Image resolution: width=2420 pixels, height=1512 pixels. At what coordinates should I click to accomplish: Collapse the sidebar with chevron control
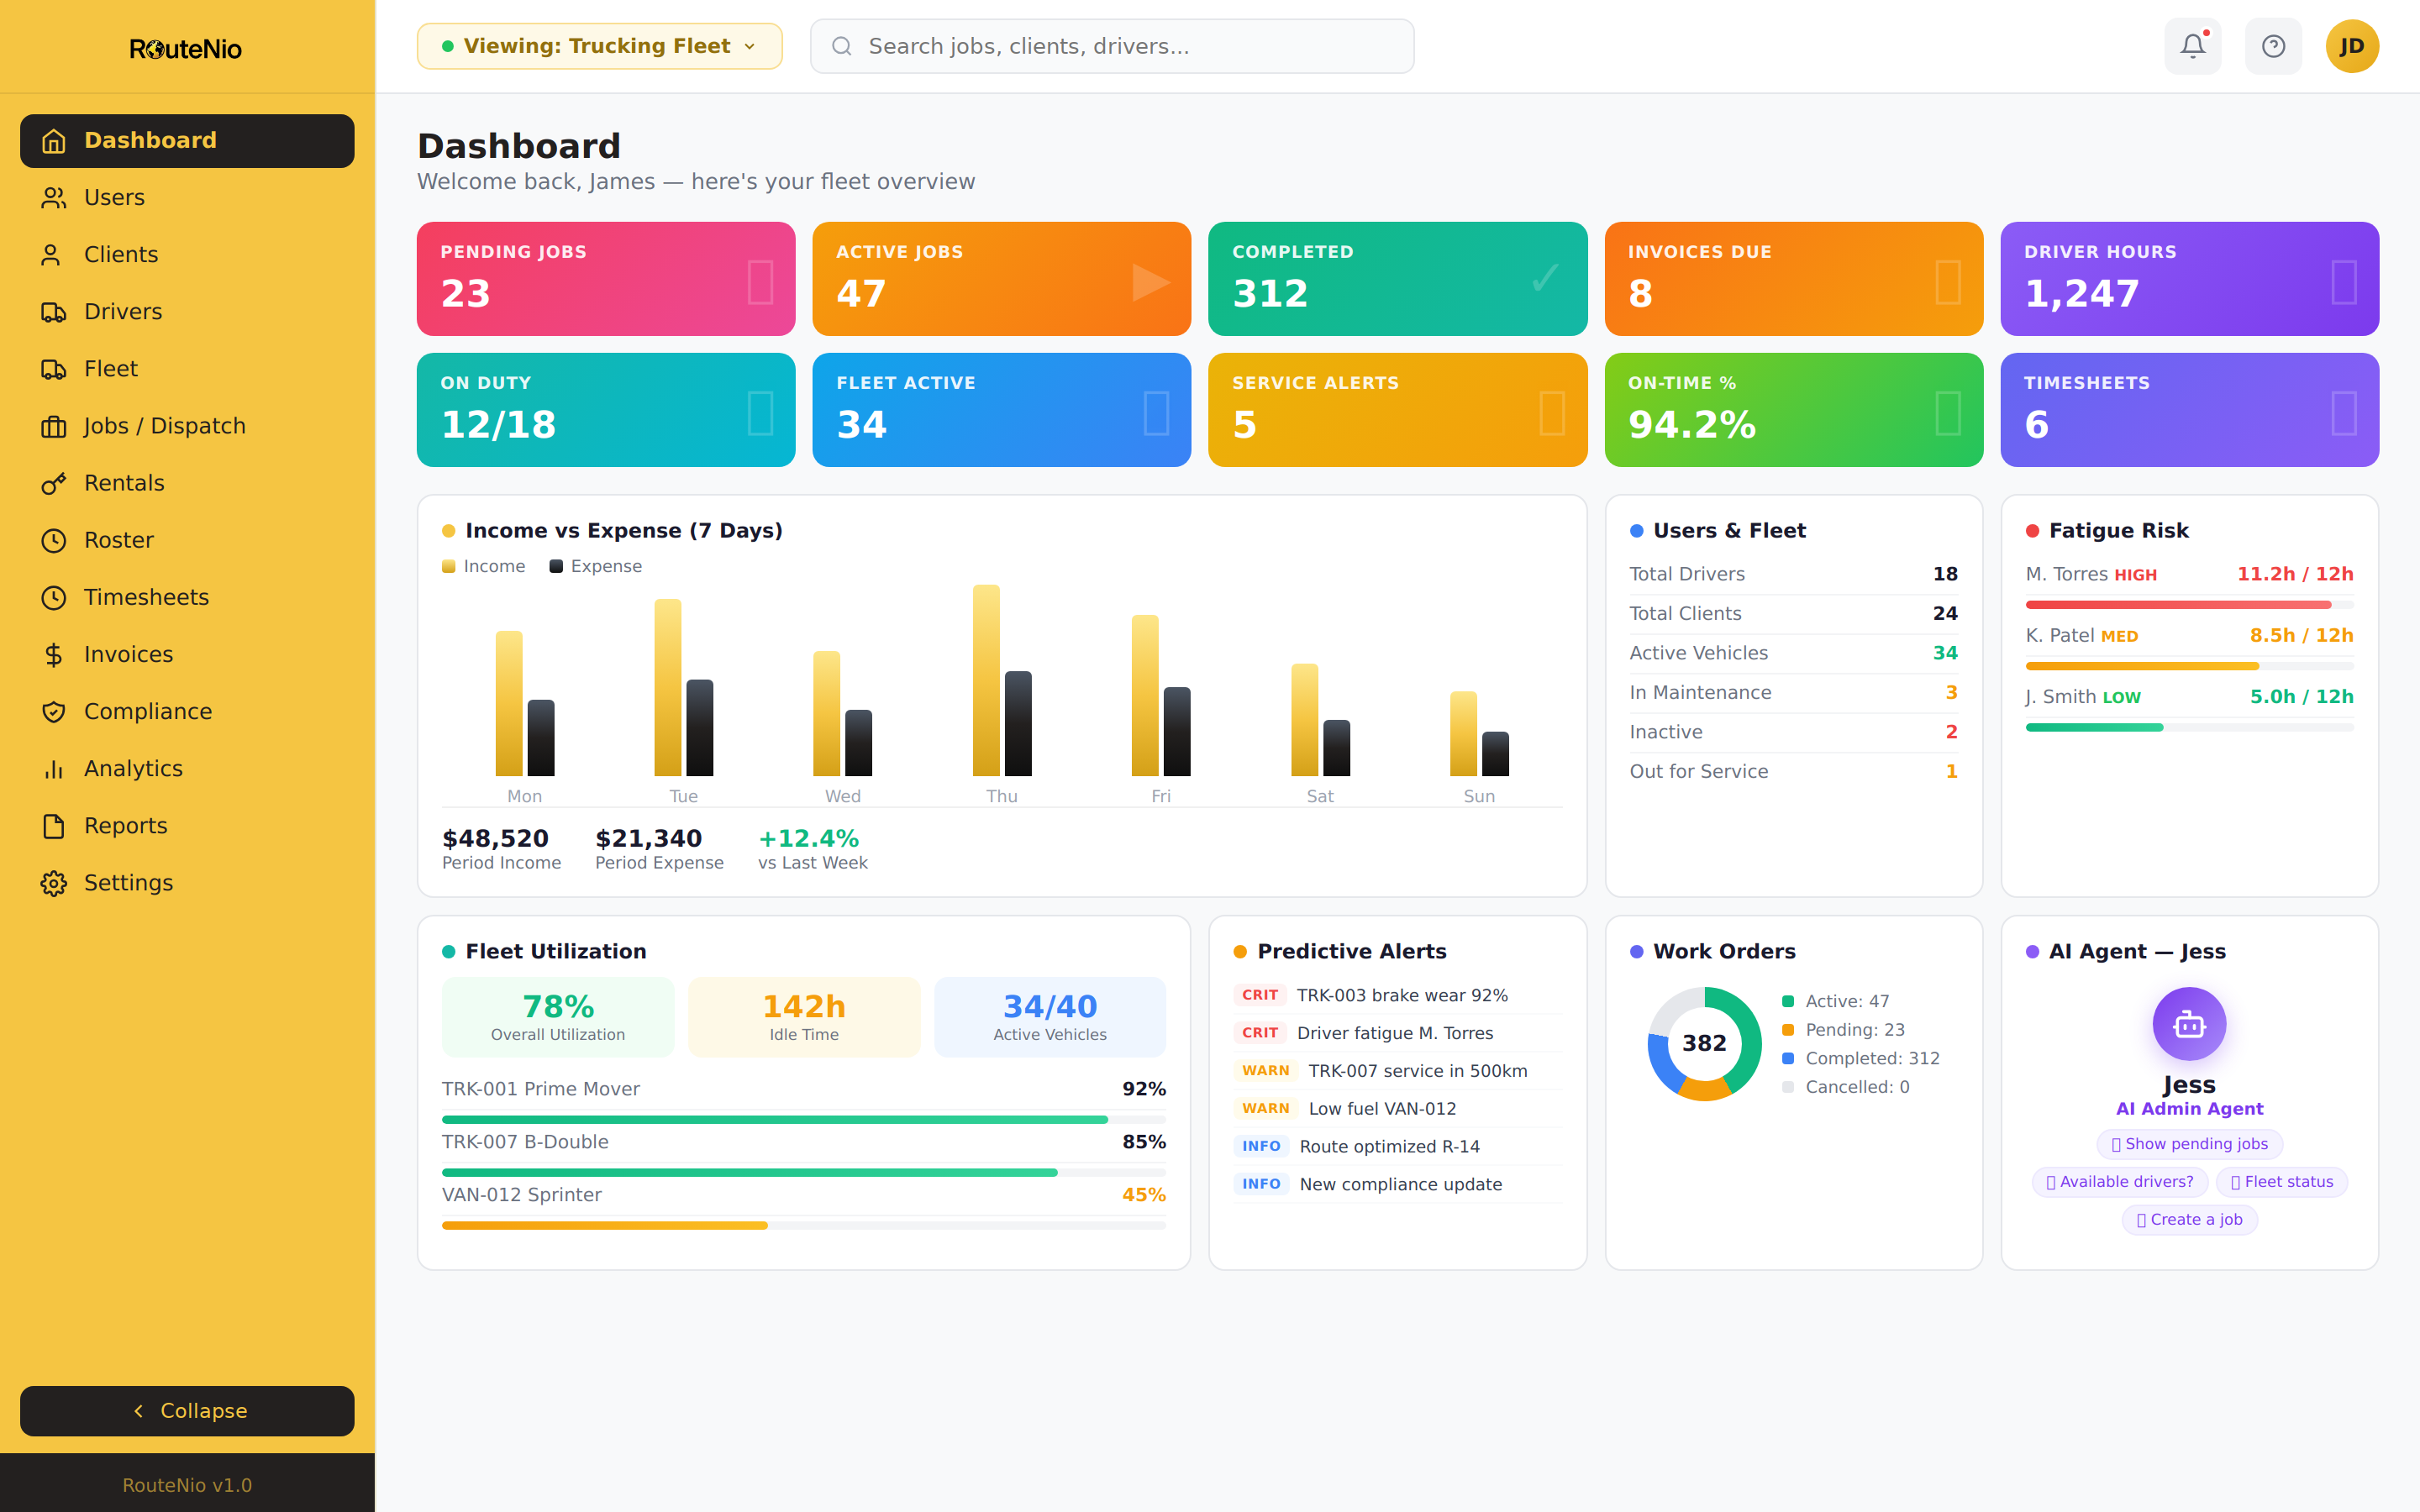[x=186, y=1411]
